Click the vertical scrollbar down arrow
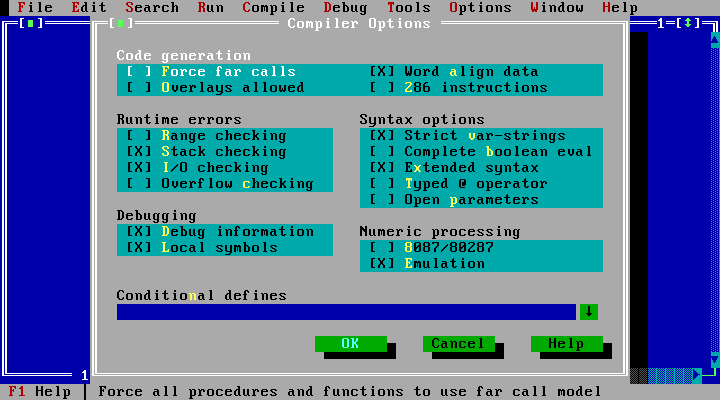This screenshot has height=400, width=720. point(715,360)
